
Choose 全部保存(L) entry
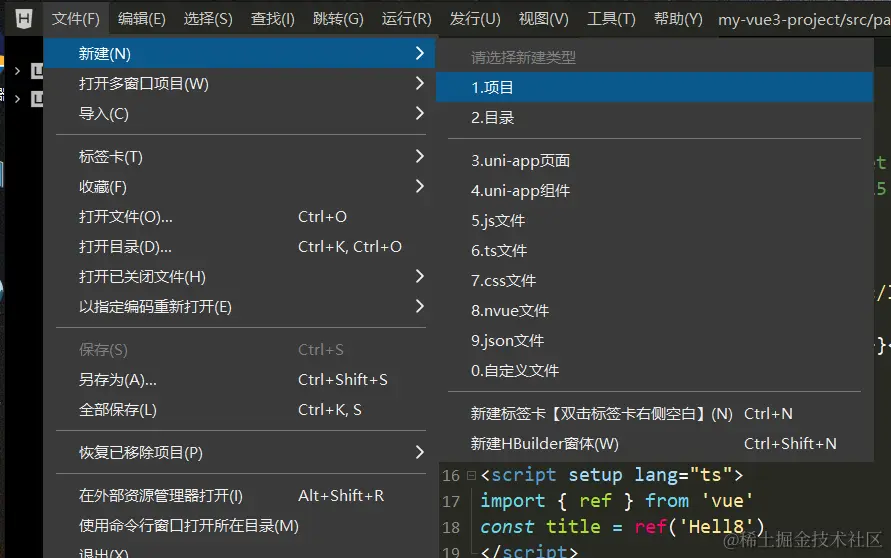239,410
